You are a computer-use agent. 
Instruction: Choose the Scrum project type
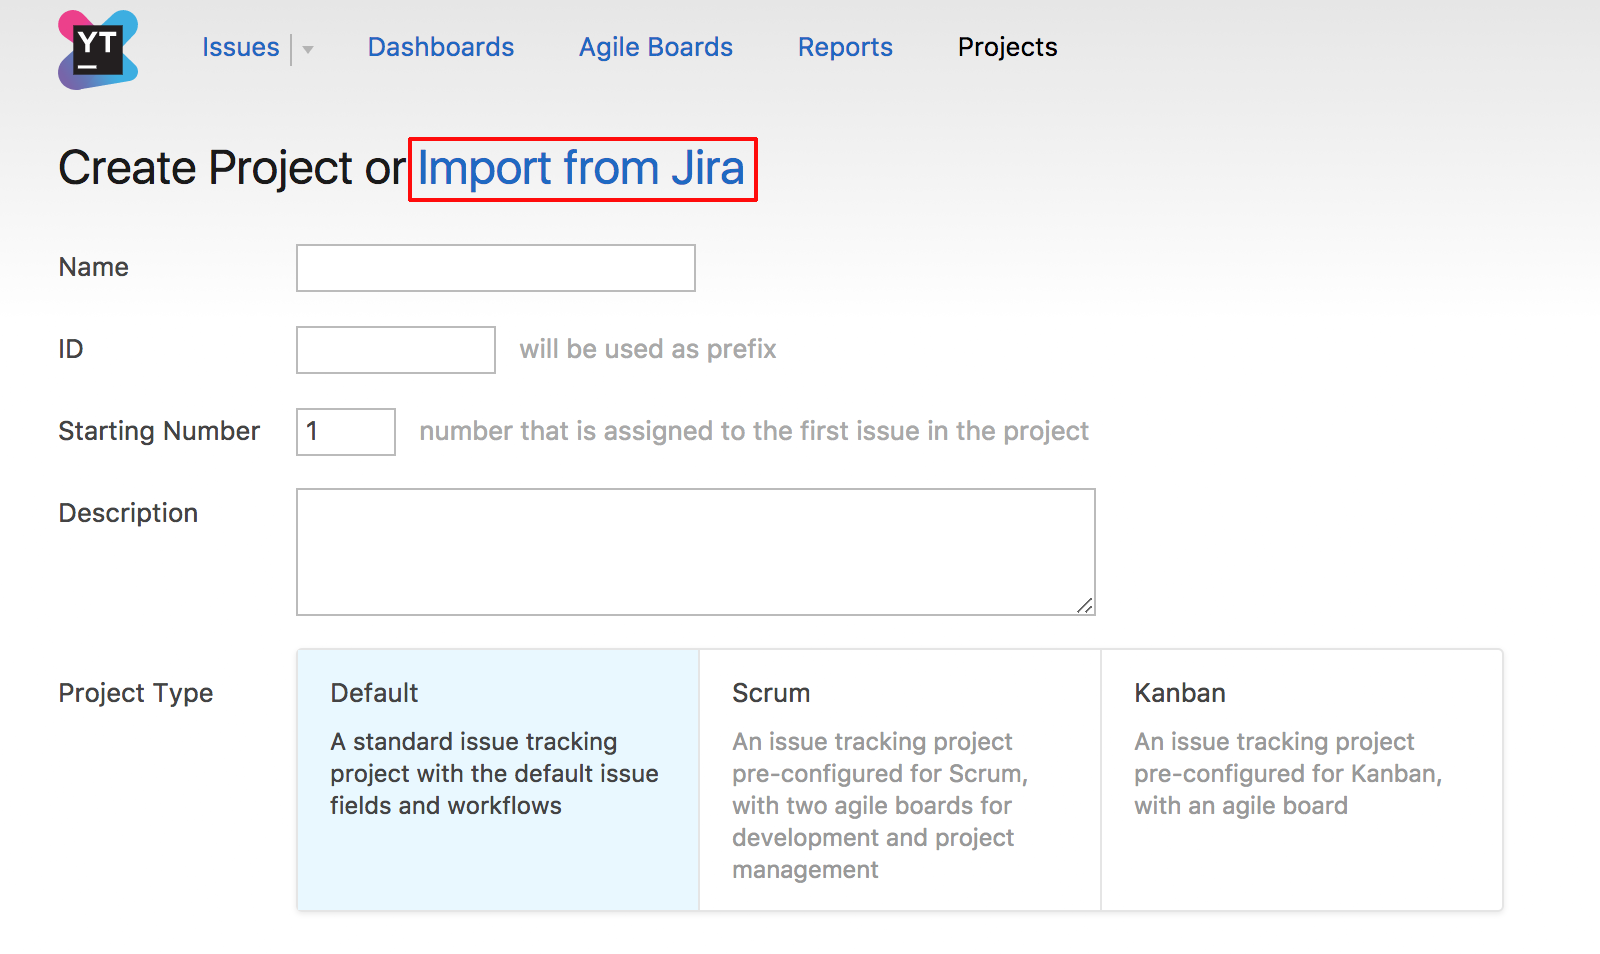pos(900,780)
